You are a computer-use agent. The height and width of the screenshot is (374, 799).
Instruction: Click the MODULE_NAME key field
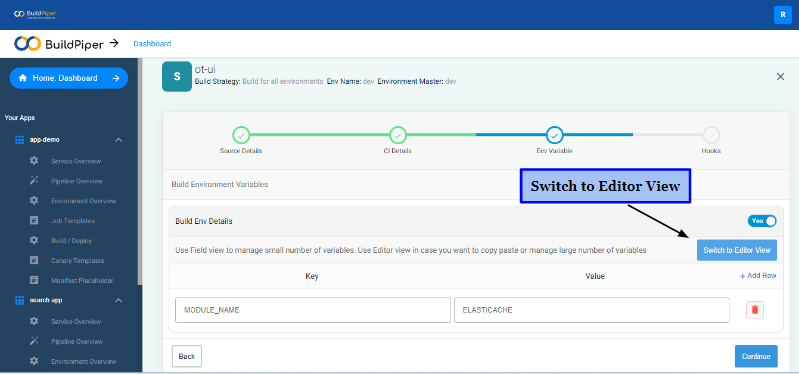point(313,310)
